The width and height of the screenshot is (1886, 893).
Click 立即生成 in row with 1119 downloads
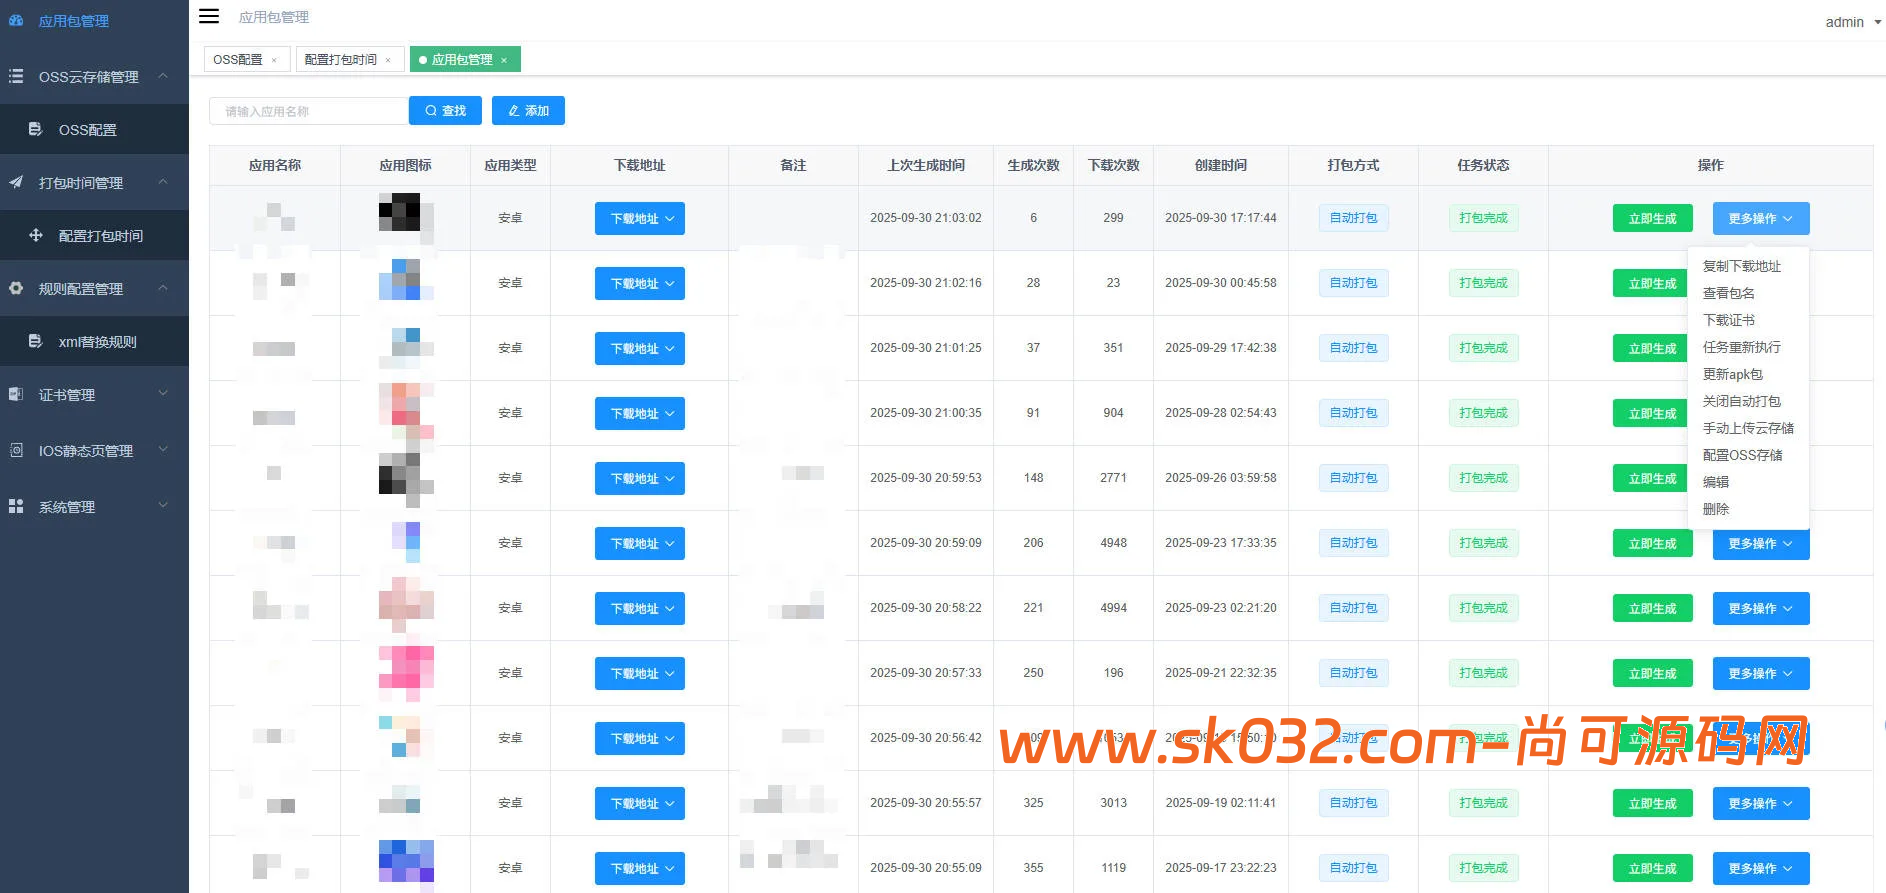(x=1652, y=868)
